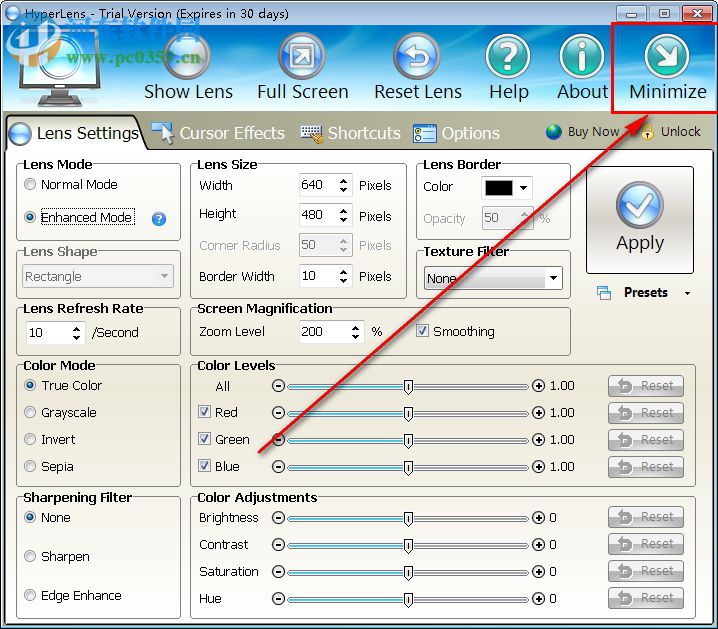718x629 pixels.
Task: Click the black Lens Border color swatch
Action: 499,188
